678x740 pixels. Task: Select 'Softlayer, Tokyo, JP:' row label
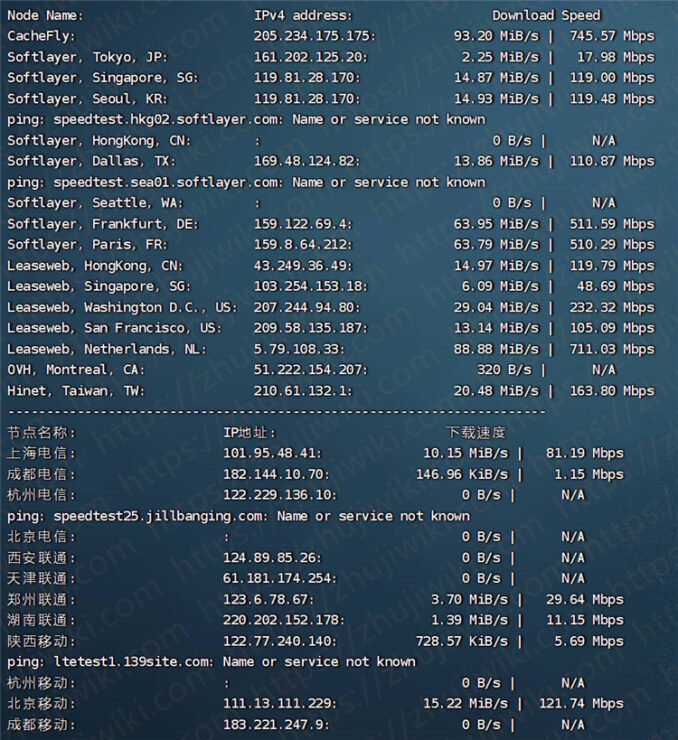point(88,57)
